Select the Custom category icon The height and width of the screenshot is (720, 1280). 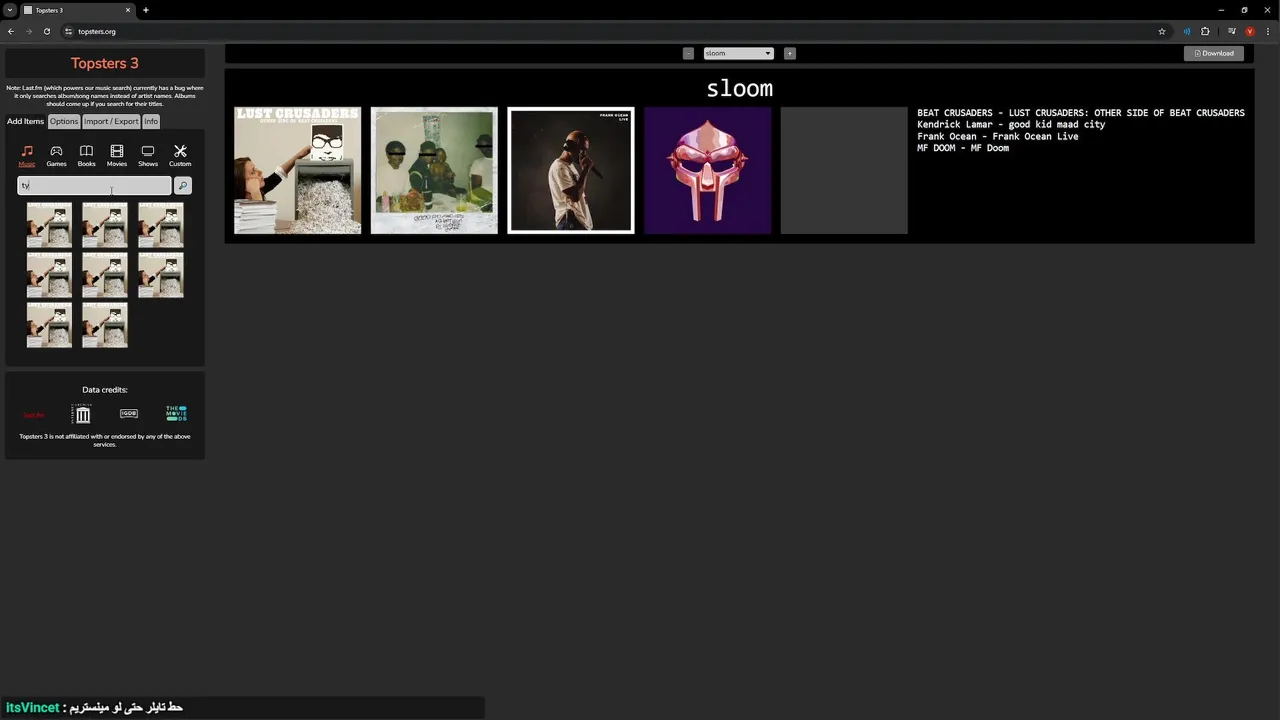tap(180, 155)
